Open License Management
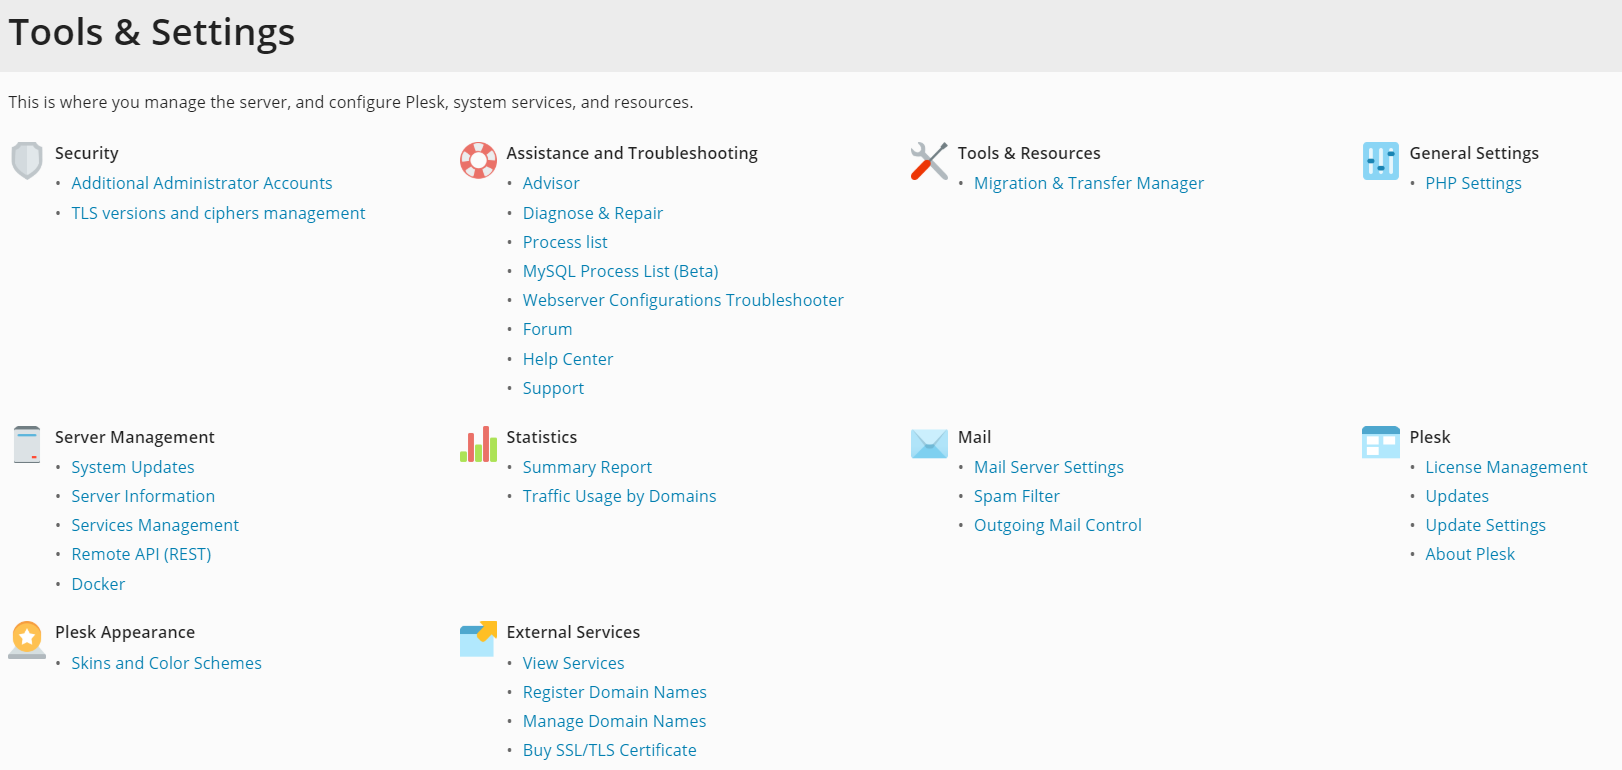 (1506, 467)
